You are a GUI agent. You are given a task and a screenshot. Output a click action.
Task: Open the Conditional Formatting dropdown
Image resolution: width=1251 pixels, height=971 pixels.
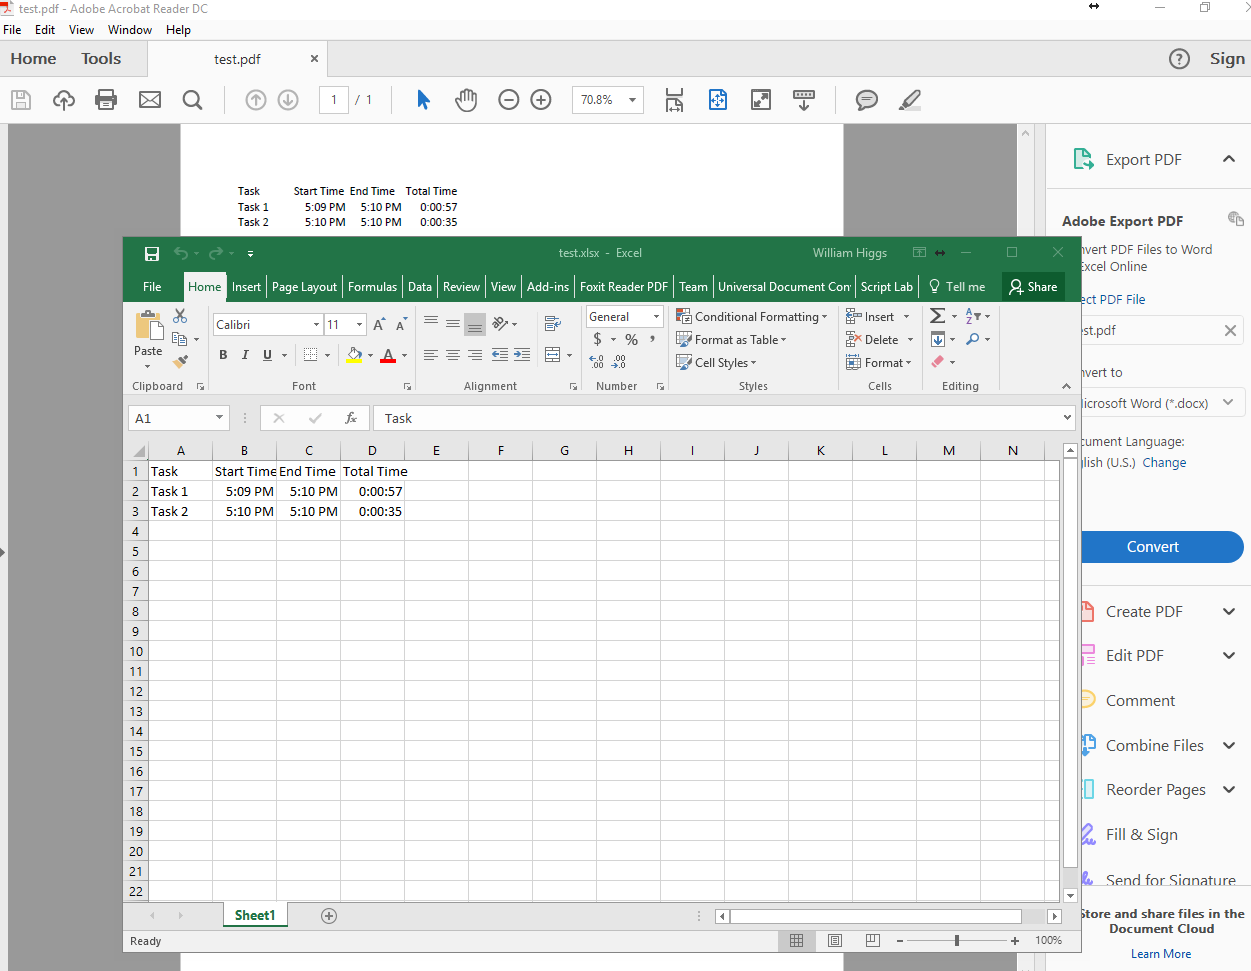(x=752, y=317)
